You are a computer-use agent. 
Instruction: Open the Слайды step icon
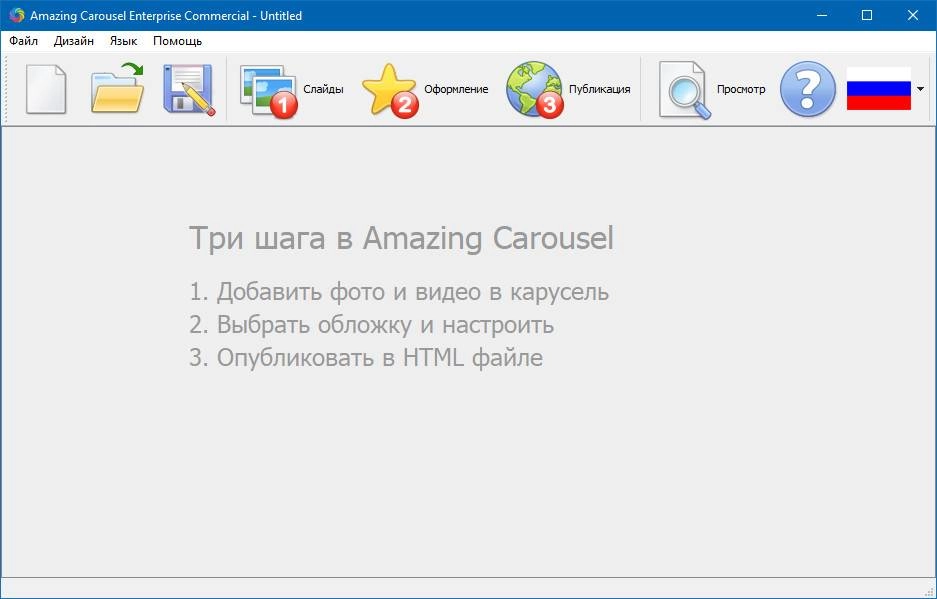pyautogui.click(x=269, y=90)
